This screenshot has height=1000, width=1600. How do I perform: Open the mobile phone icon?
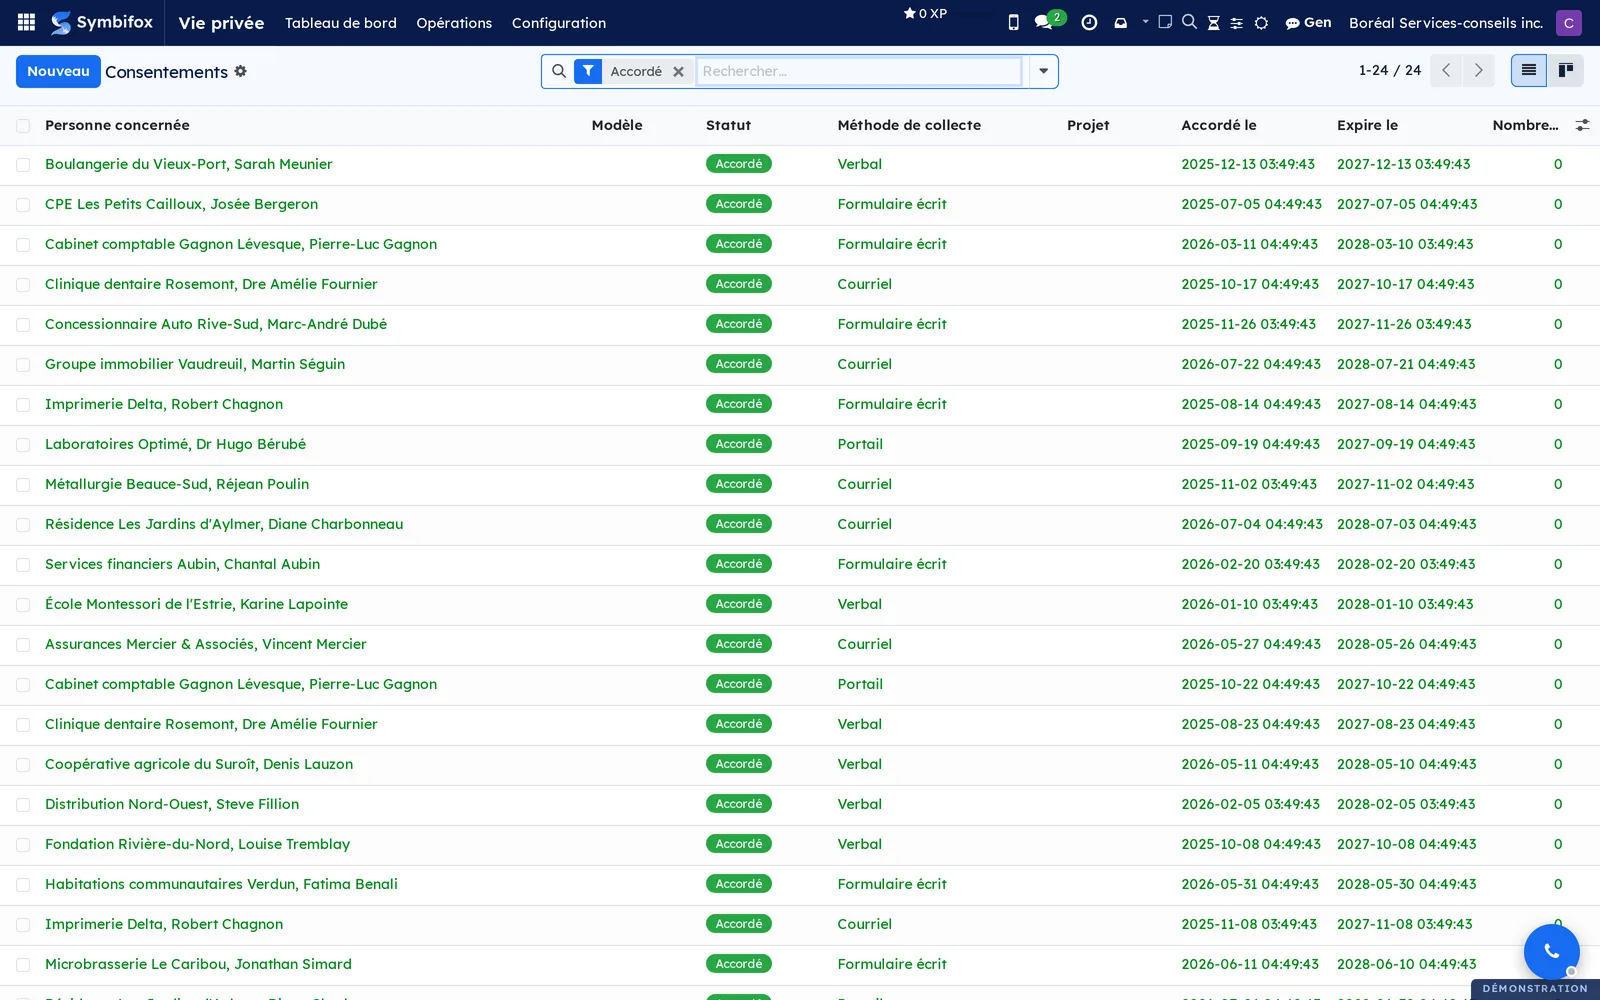[1013, 22]
